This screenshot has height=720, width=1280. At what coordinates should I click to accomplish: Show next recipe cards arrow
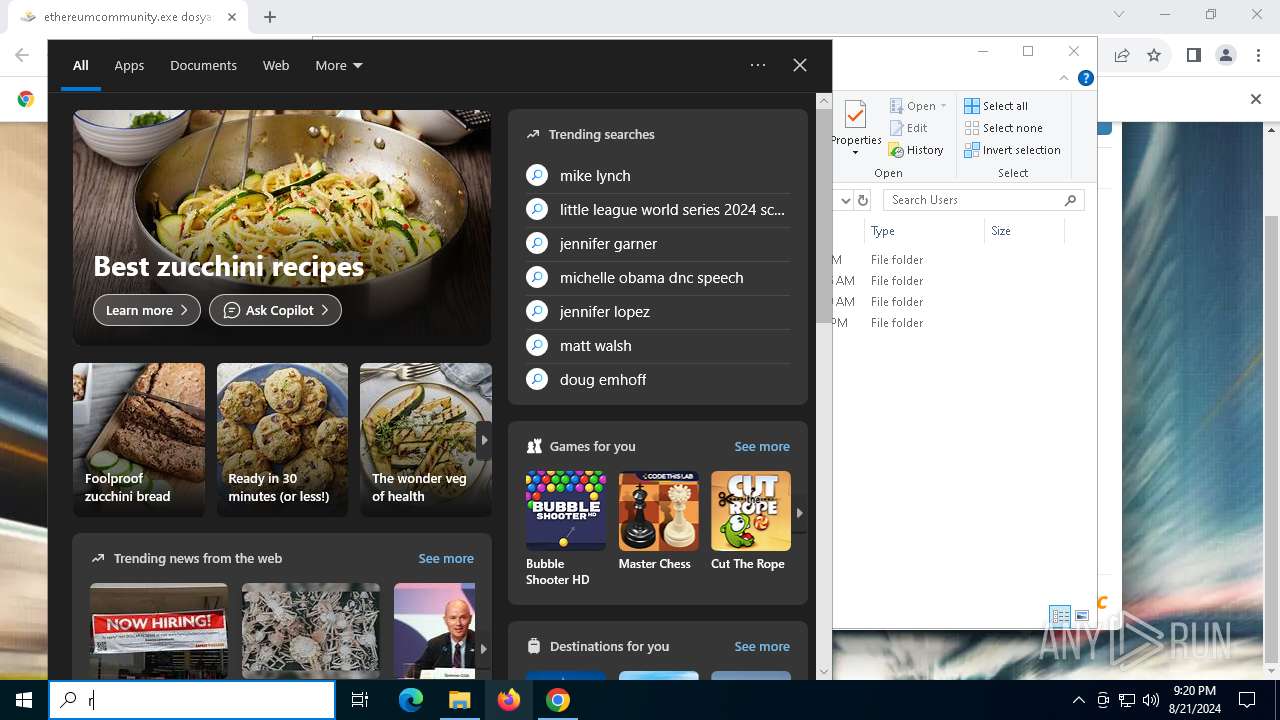[x=484, y=440]
